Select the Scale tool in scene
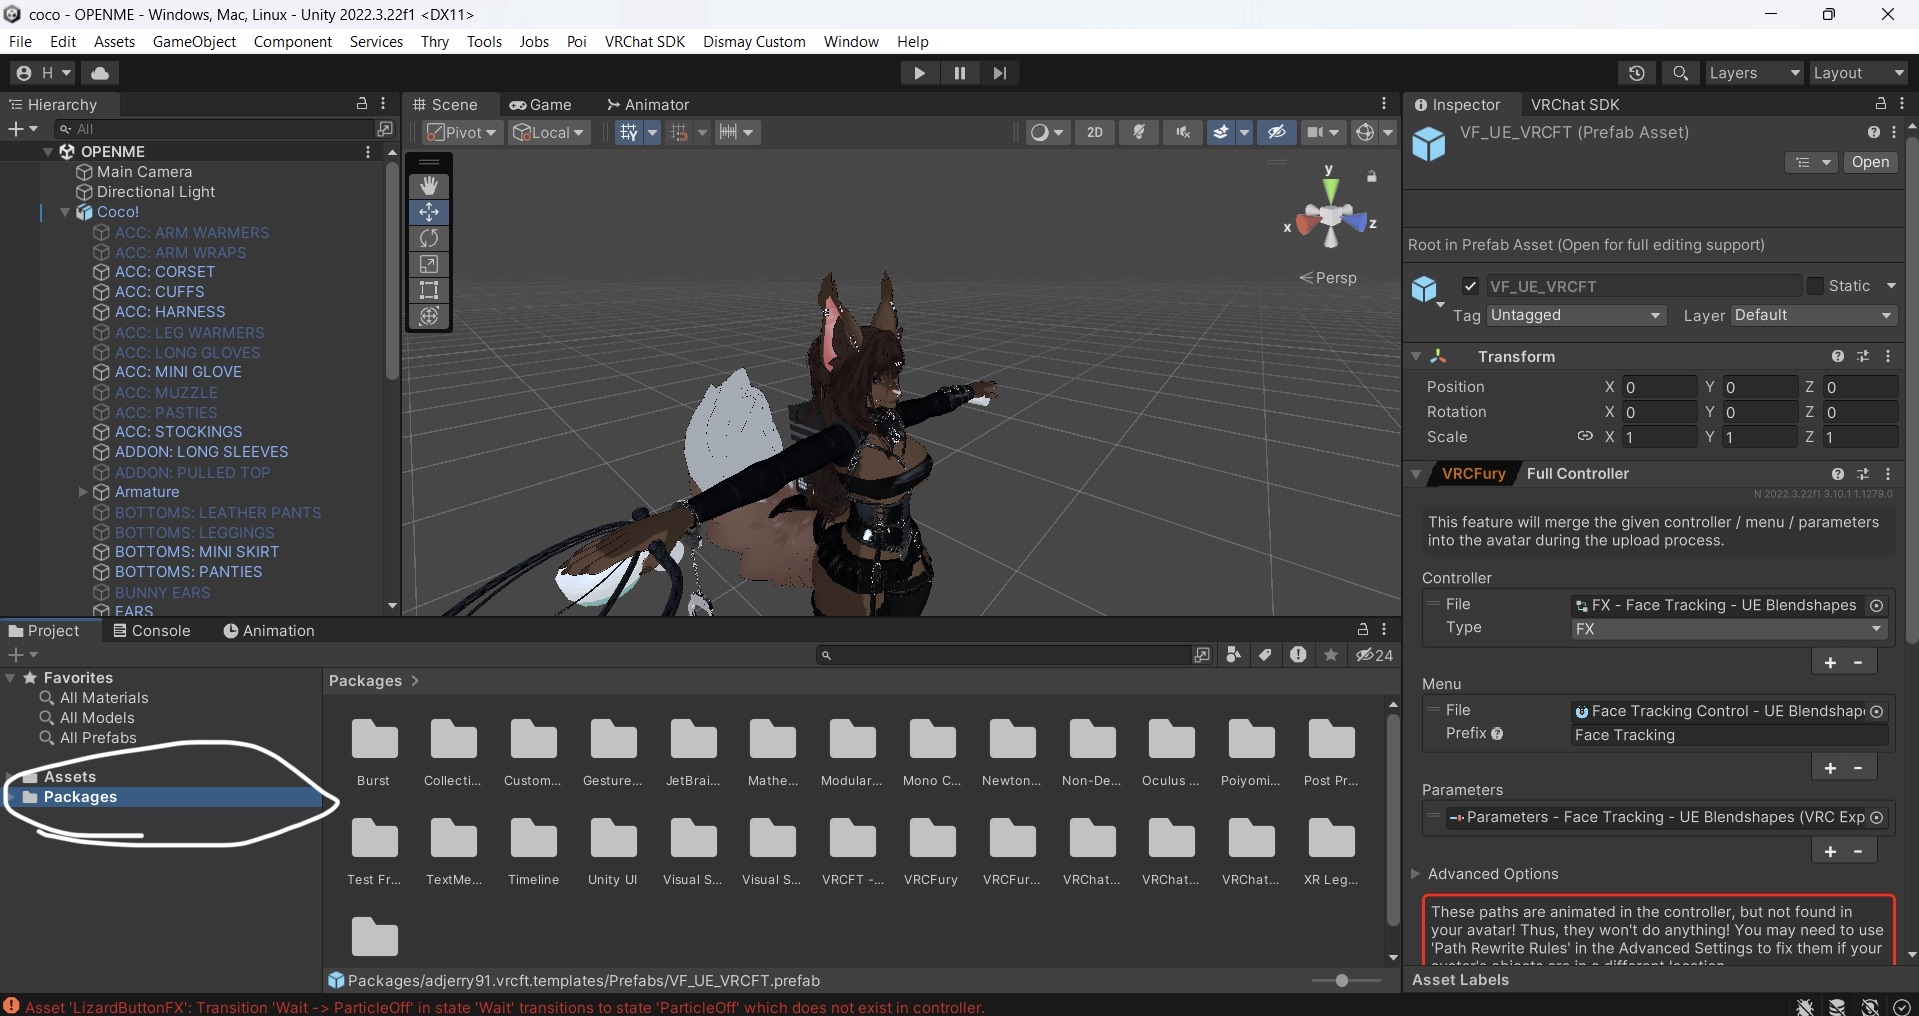Screen dimensions: 1919x1016 (x=429, y=264)
